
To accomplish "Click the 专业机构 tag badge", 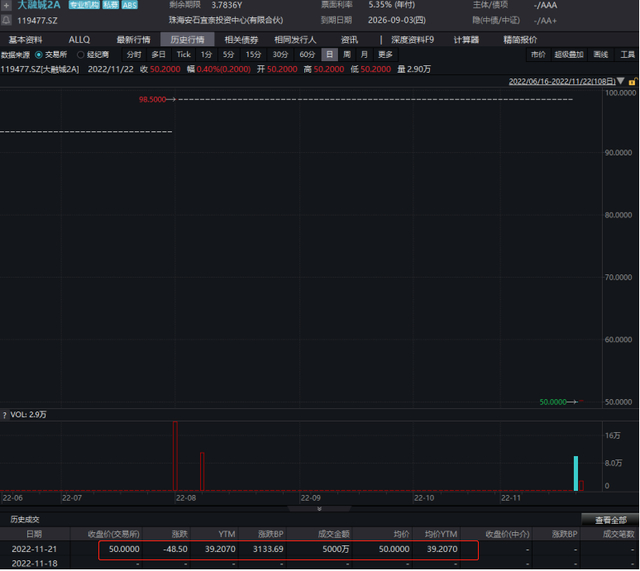I will click(x=84, y=5).
